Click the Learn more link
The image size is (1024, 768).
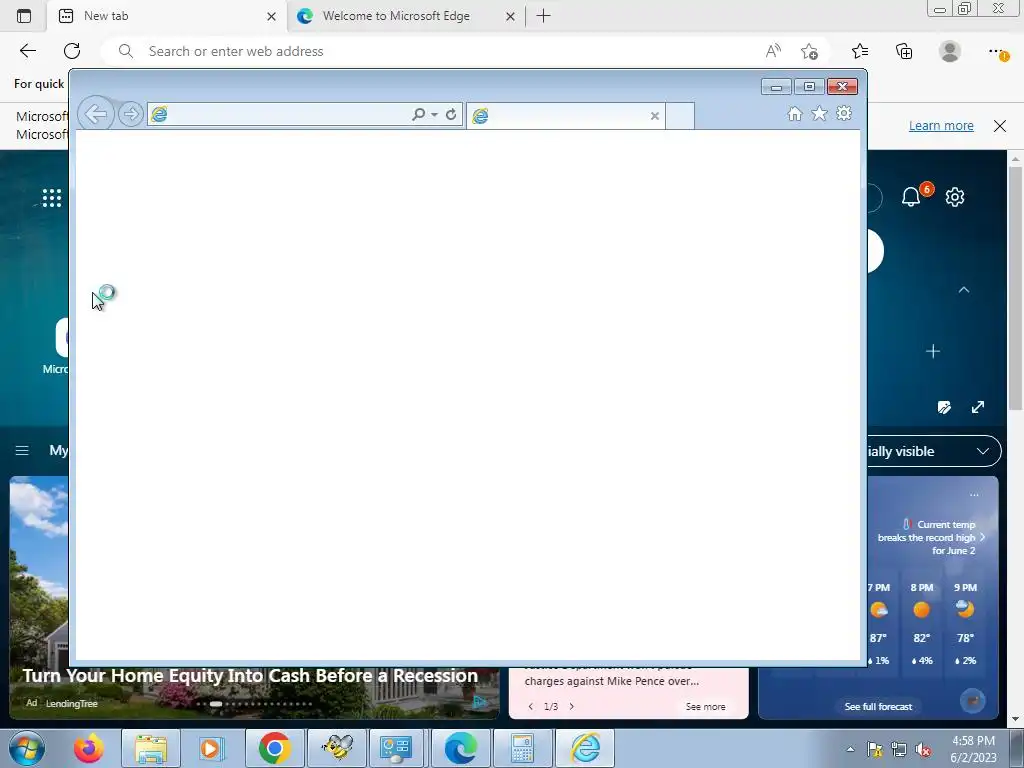click(x=941, y=125)
